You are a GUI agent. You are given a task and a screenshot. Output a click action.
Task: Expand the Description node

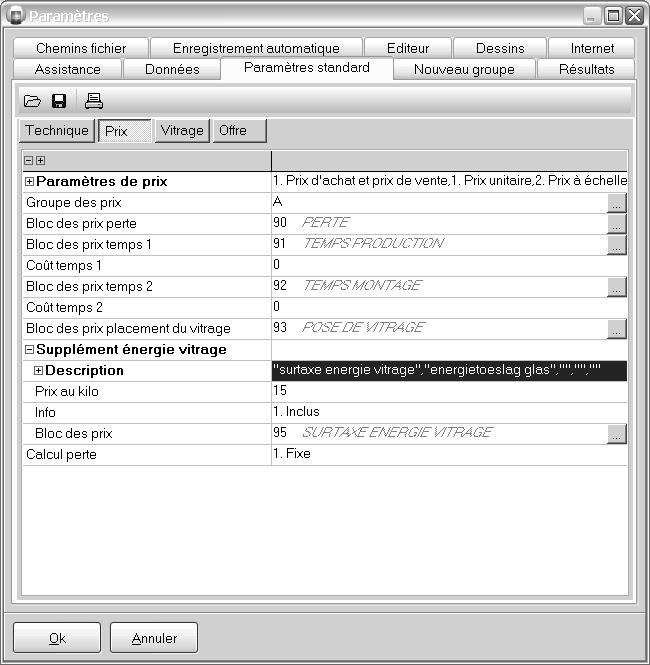[x=38, y=371]
